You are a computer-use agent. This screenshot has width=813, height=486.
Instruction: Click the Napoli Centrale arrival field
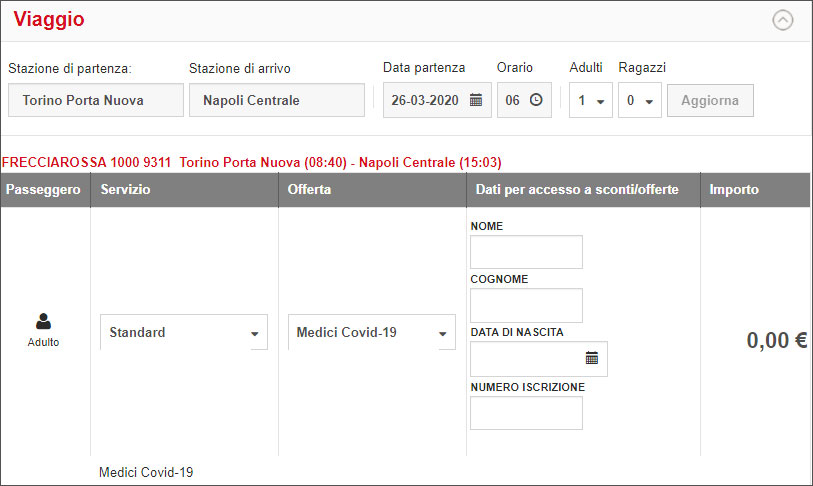point(277,100)
